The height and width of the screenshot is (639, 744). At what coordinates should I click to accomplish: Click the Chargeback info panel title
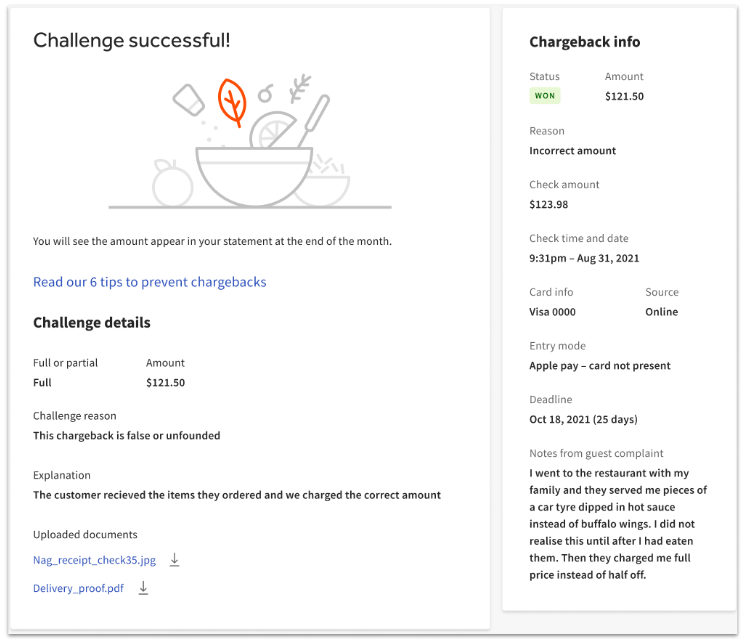click(x=584, y=42)
